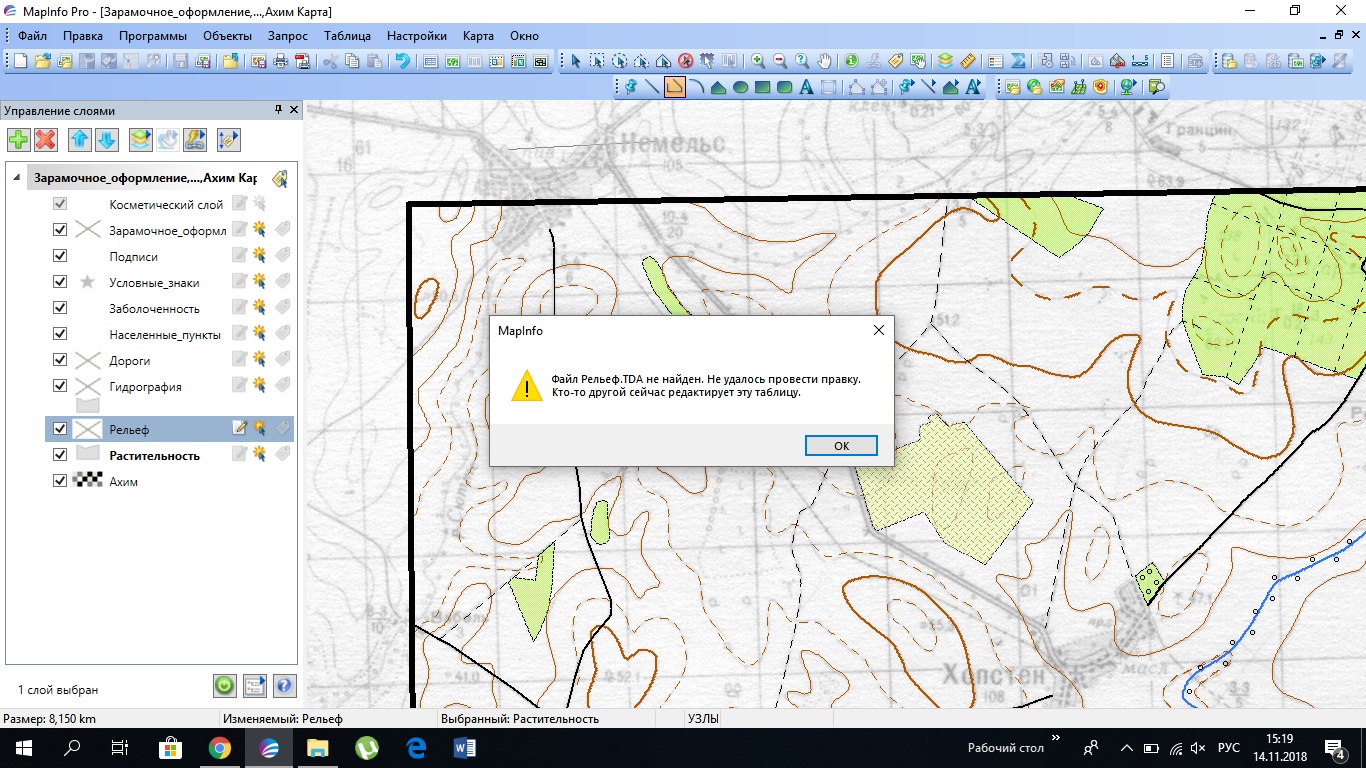
Task: Select the Line drawing tool
Action: [x=652, y=87]
